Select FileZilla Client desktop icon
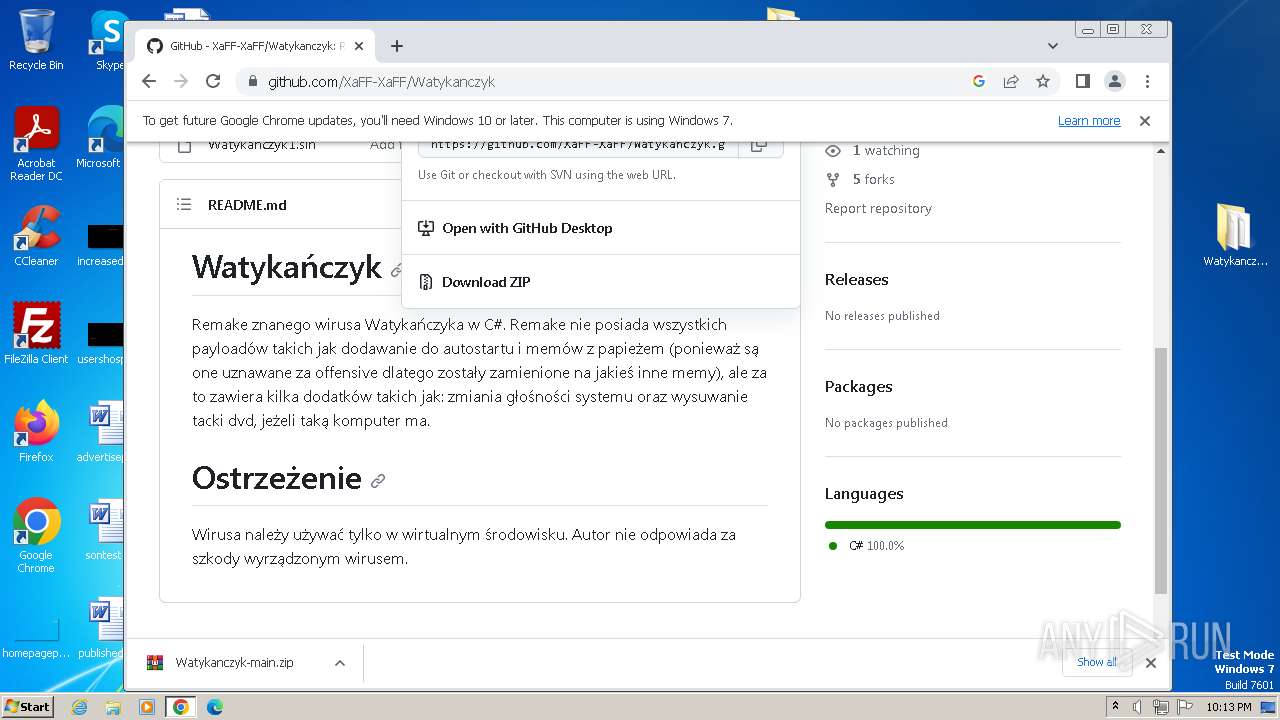 pos(36,334)
